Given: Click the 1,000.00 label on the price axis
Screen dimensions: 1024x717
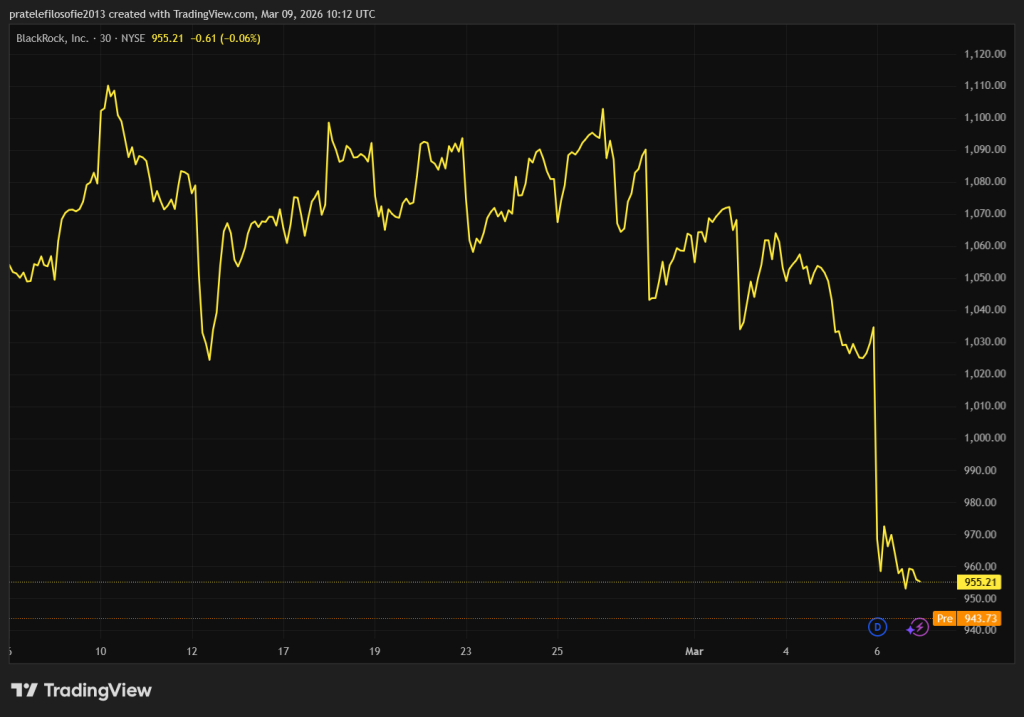Looking at the screenshot, I should tap(984, 438).
